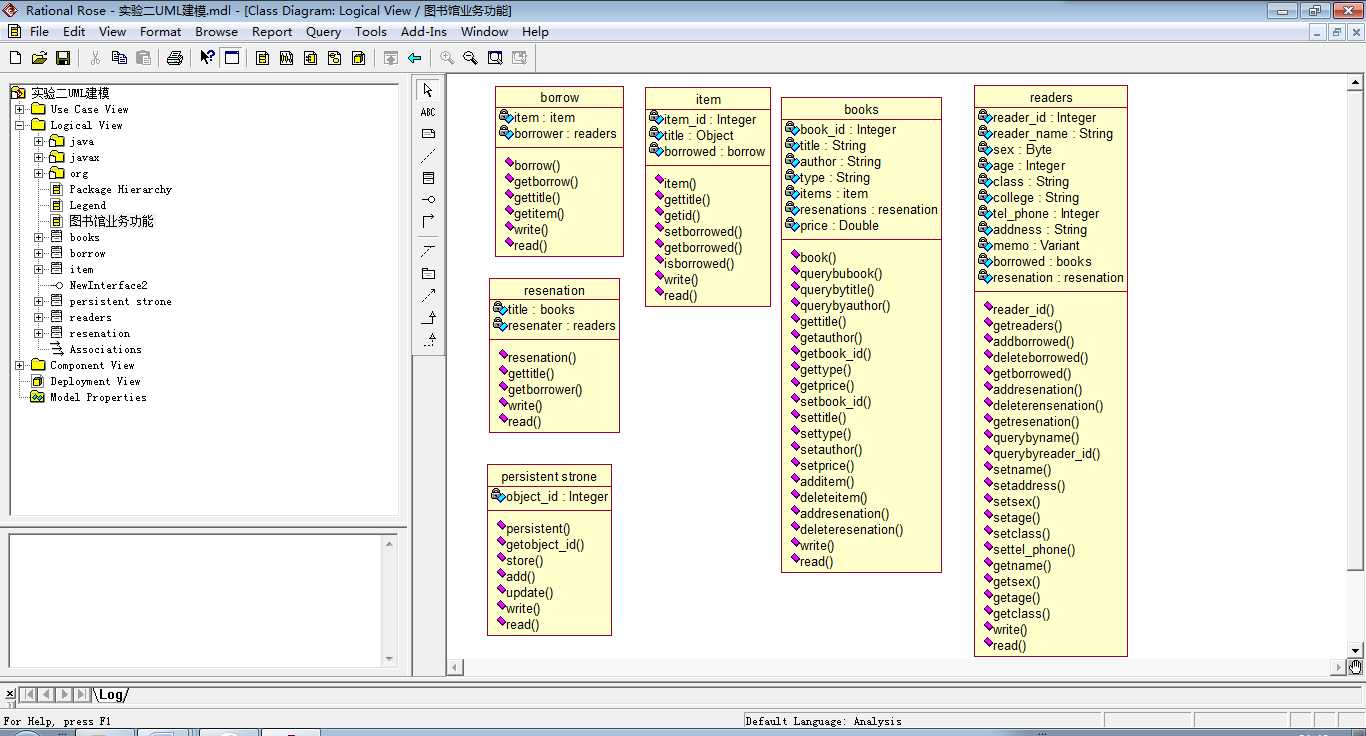Select the Unidirectional Association tool
1366x736 pixels.
tap(428, 221)
